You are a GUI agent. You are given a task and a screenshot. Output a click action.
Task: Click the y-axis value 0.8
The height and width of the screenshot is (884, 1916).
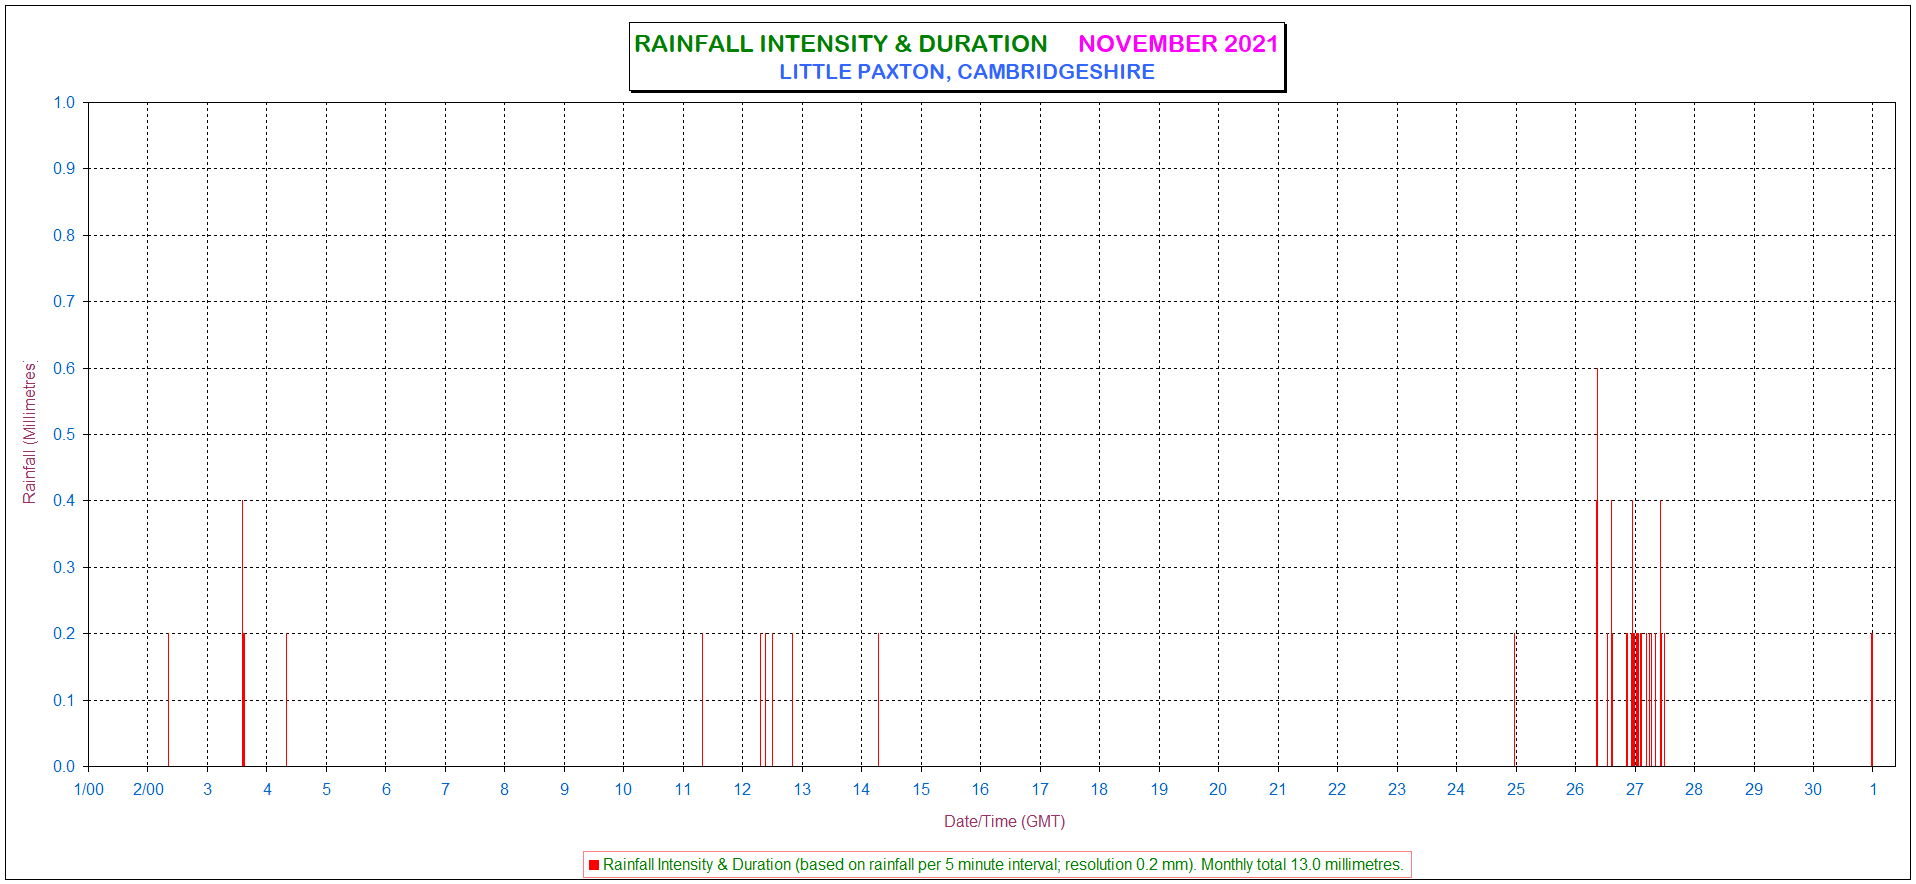[64, 236]
